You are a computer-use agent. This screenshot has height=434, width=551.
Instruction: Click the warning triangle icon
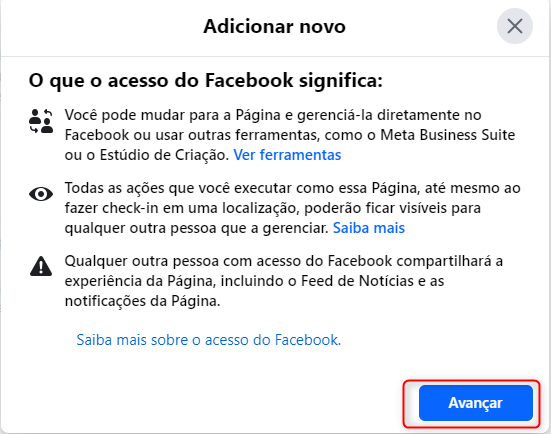(x=41, y=266)
